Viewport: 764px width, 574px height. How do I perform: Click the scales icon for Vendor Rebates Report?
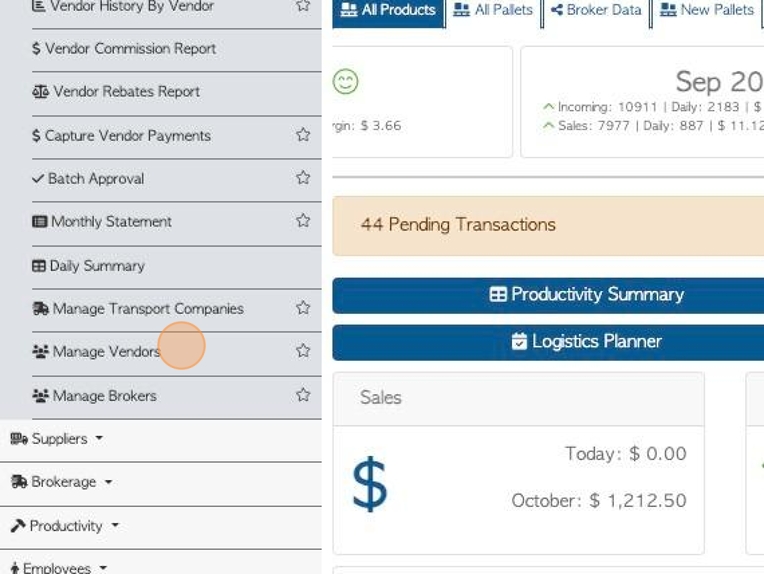point(40,91)
